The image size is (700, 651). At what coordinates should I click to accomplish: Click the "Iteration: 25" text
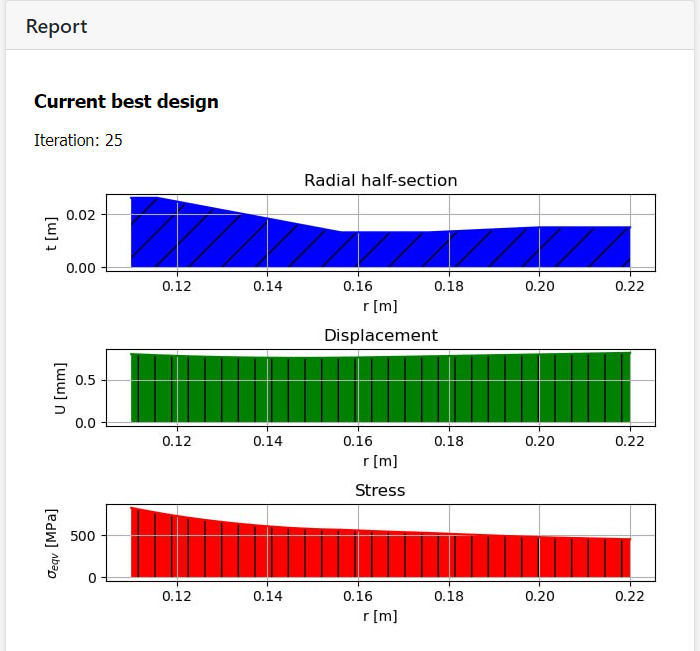tap(78, 140)
